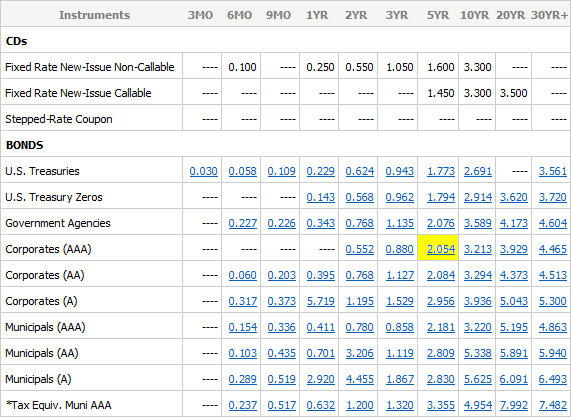Open the U.S. Treasuries 10YR yield 2.691
Image resolution: width=571 pixels, height=417 pixels.
478,171
